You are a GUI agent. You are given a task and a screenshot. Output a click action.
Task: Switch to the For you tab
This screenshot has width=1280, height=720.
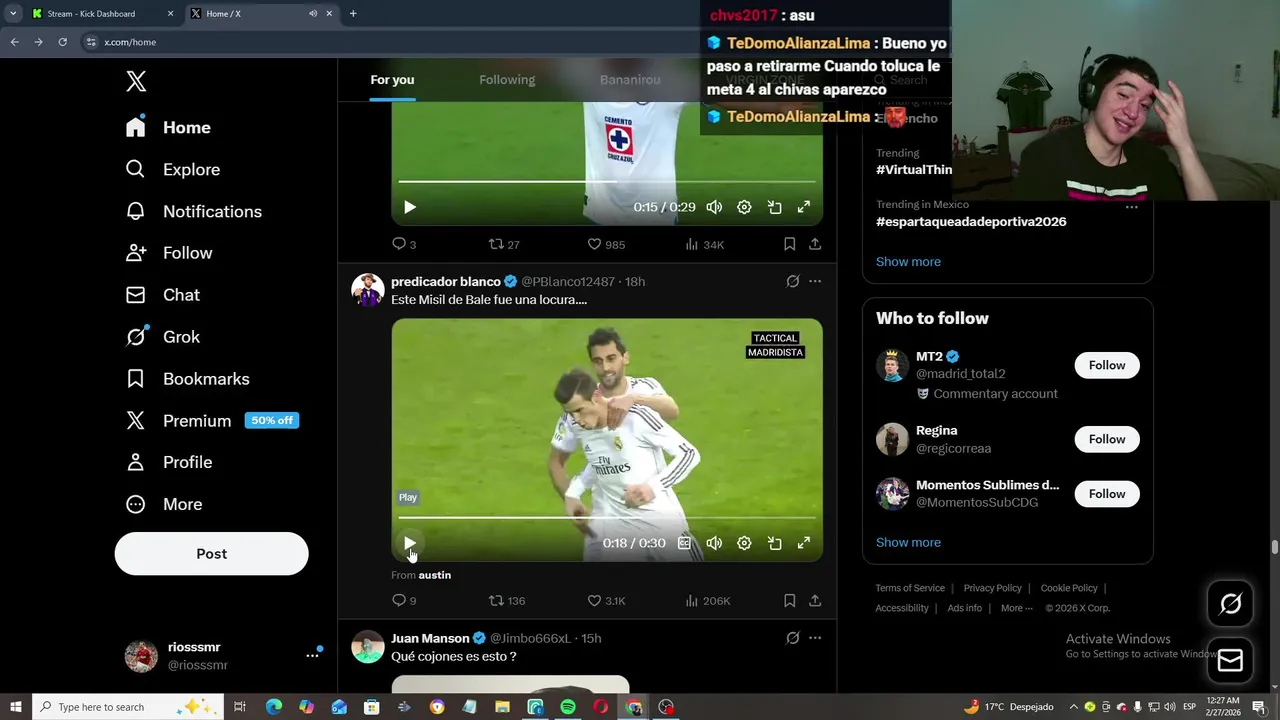click(x=392, y=80)
